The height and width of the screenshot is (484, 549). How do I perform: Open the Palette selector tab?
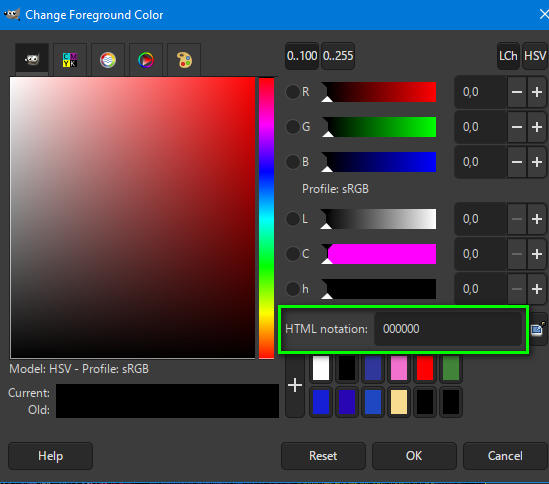pyautogui.click(x=184, y=59)
